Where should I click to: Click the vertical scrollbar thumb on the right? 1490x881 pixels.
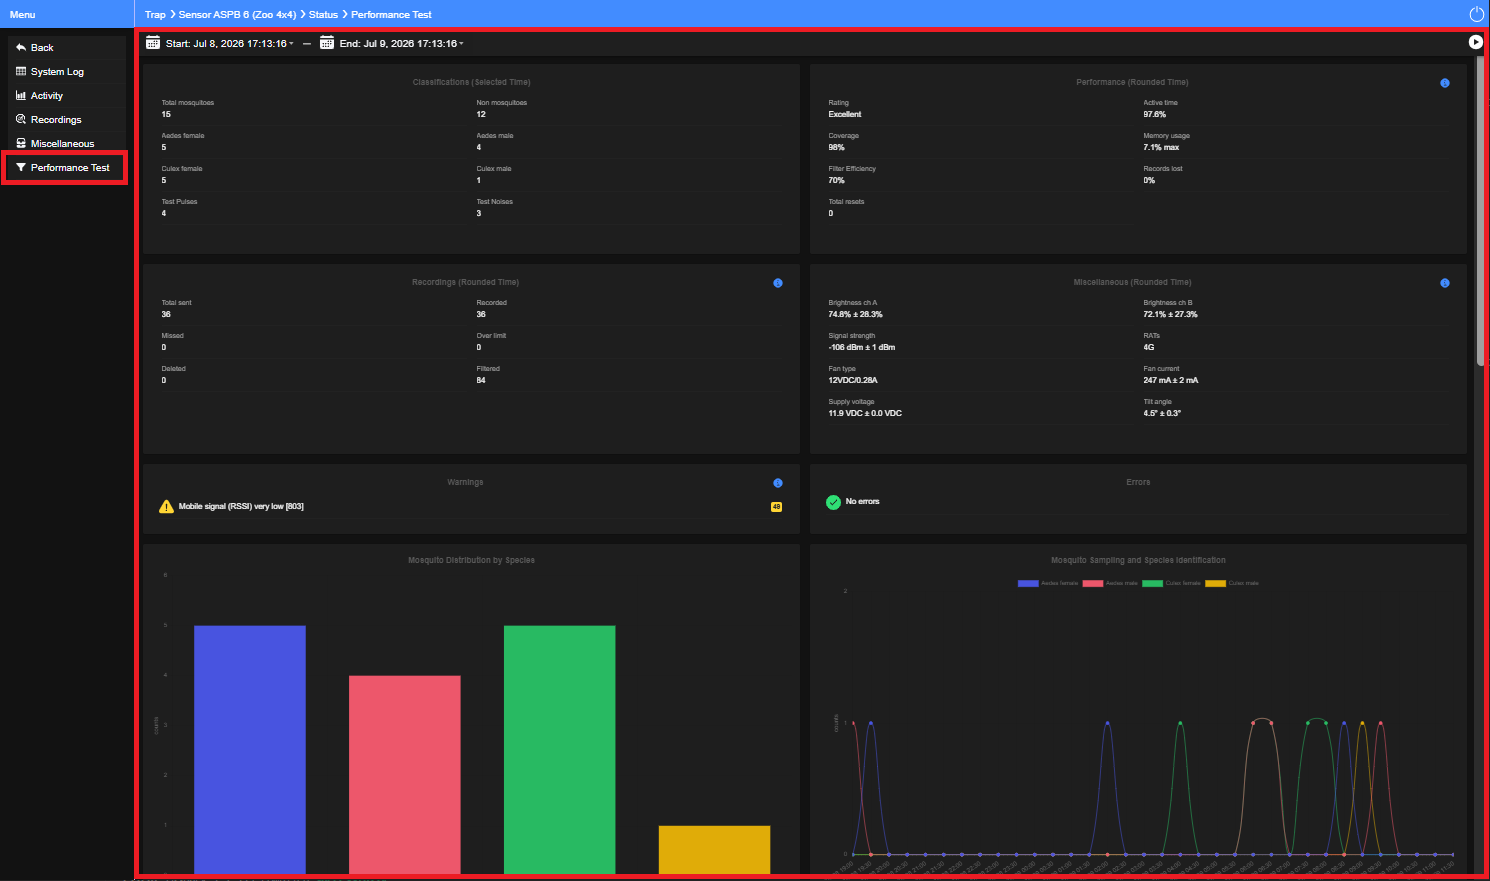click(1480, 210)
